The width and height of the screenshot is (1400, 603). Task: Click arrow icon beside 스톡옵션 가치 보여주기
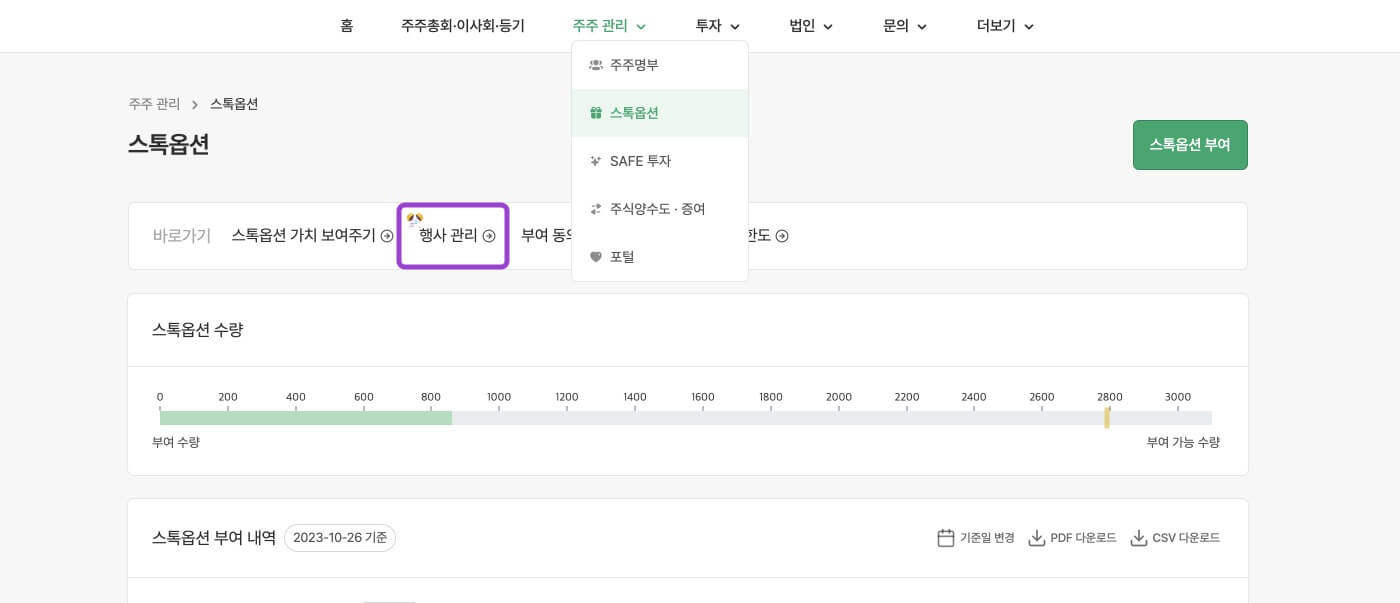(x=387, y=236)
